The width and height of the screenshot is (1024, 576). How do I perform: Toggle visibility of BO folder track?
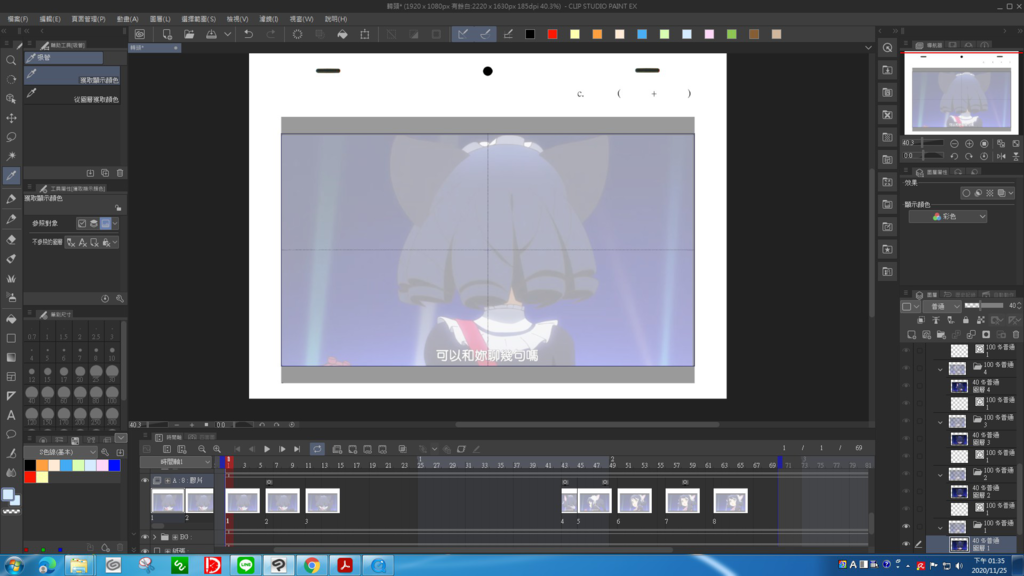pos(145,537)
